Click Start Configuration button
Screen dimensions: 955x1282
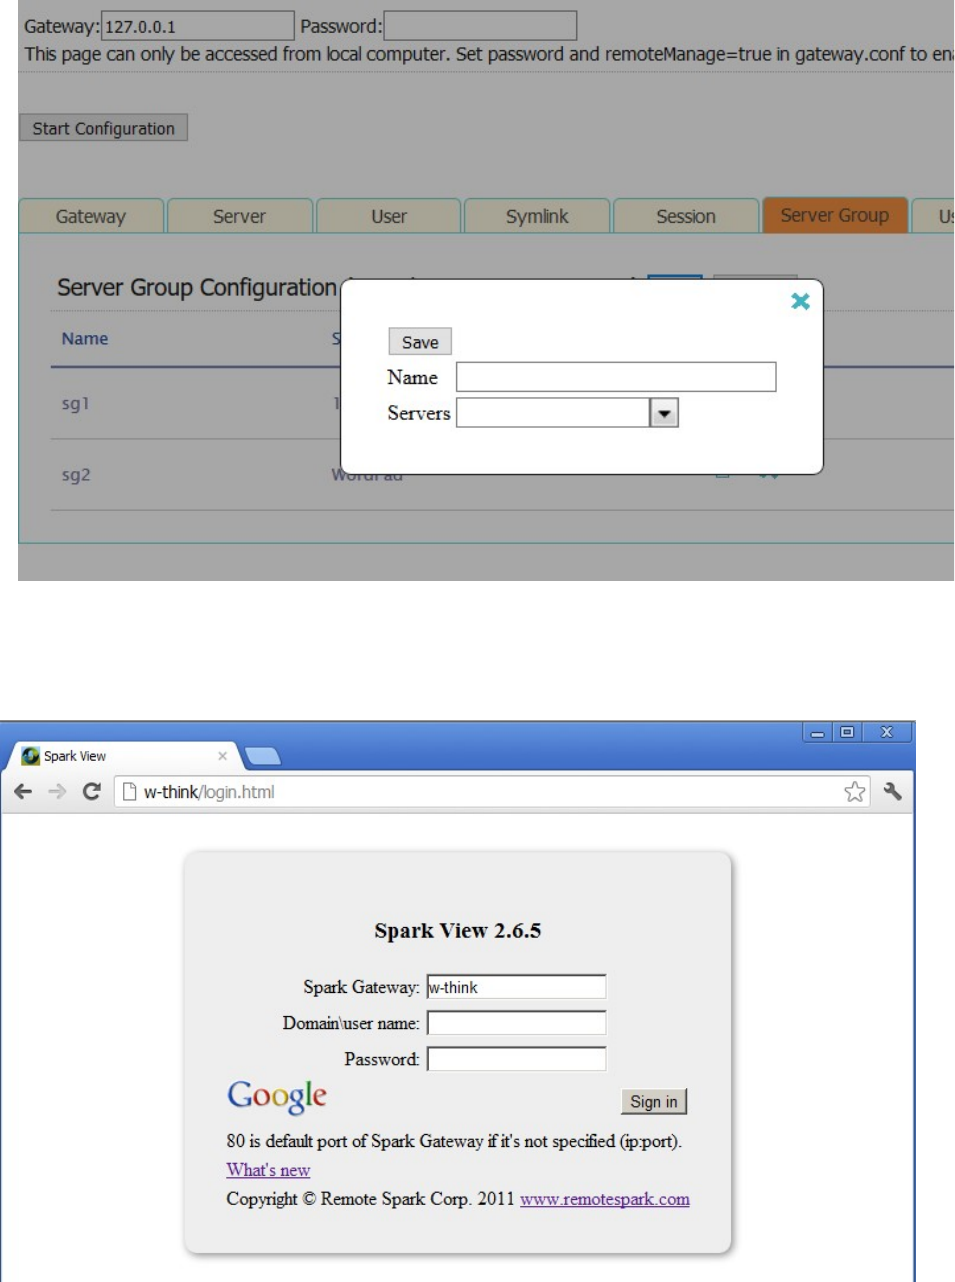tap(103, 128)
